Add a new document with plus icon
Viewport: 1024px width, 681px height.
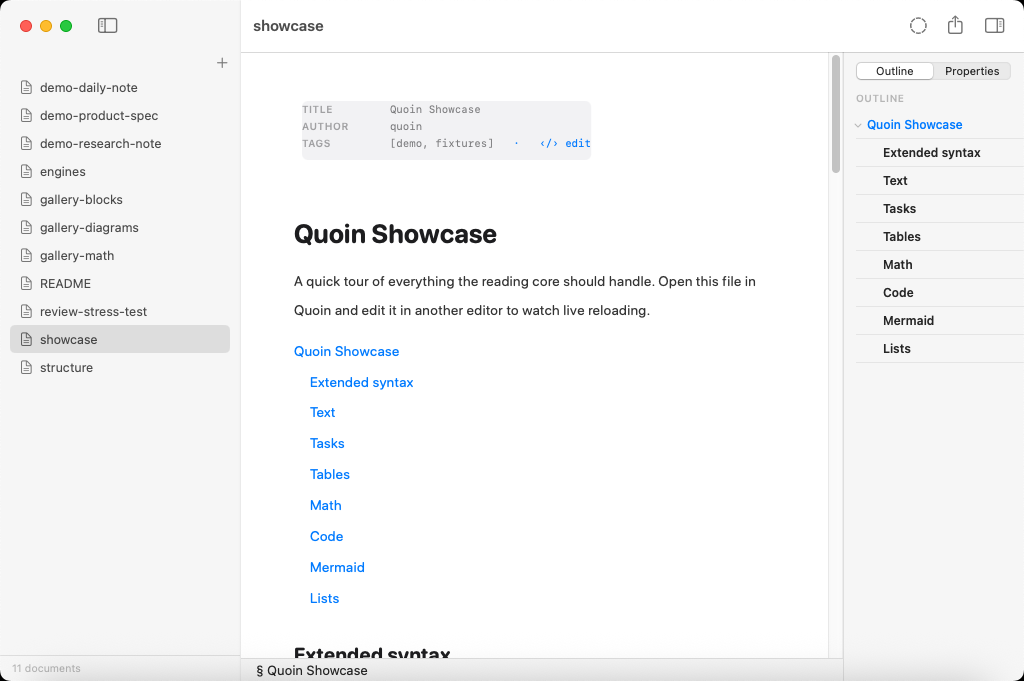(222, 63)
